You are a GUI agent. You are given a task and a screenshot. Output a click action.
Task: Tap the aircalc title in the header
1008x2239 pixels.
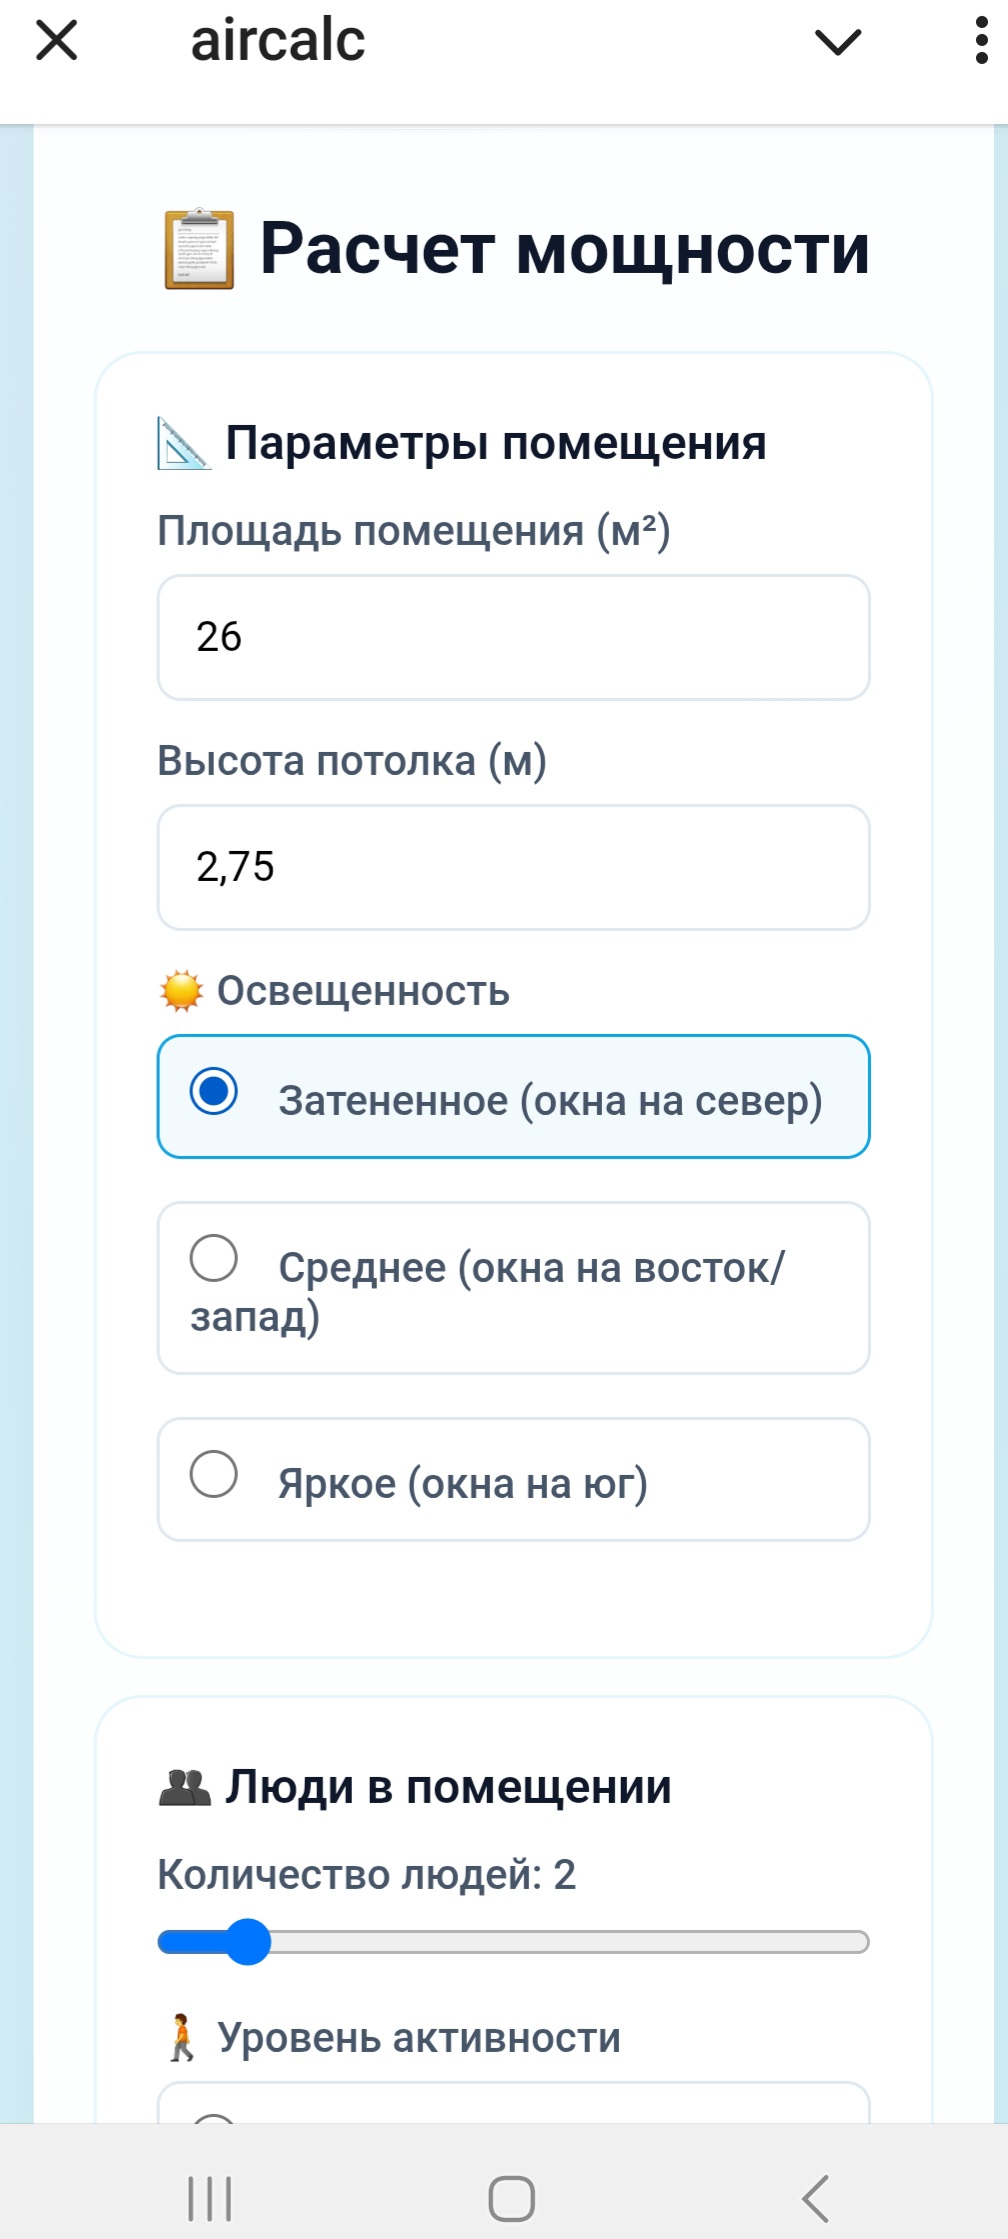click(278, 40)
